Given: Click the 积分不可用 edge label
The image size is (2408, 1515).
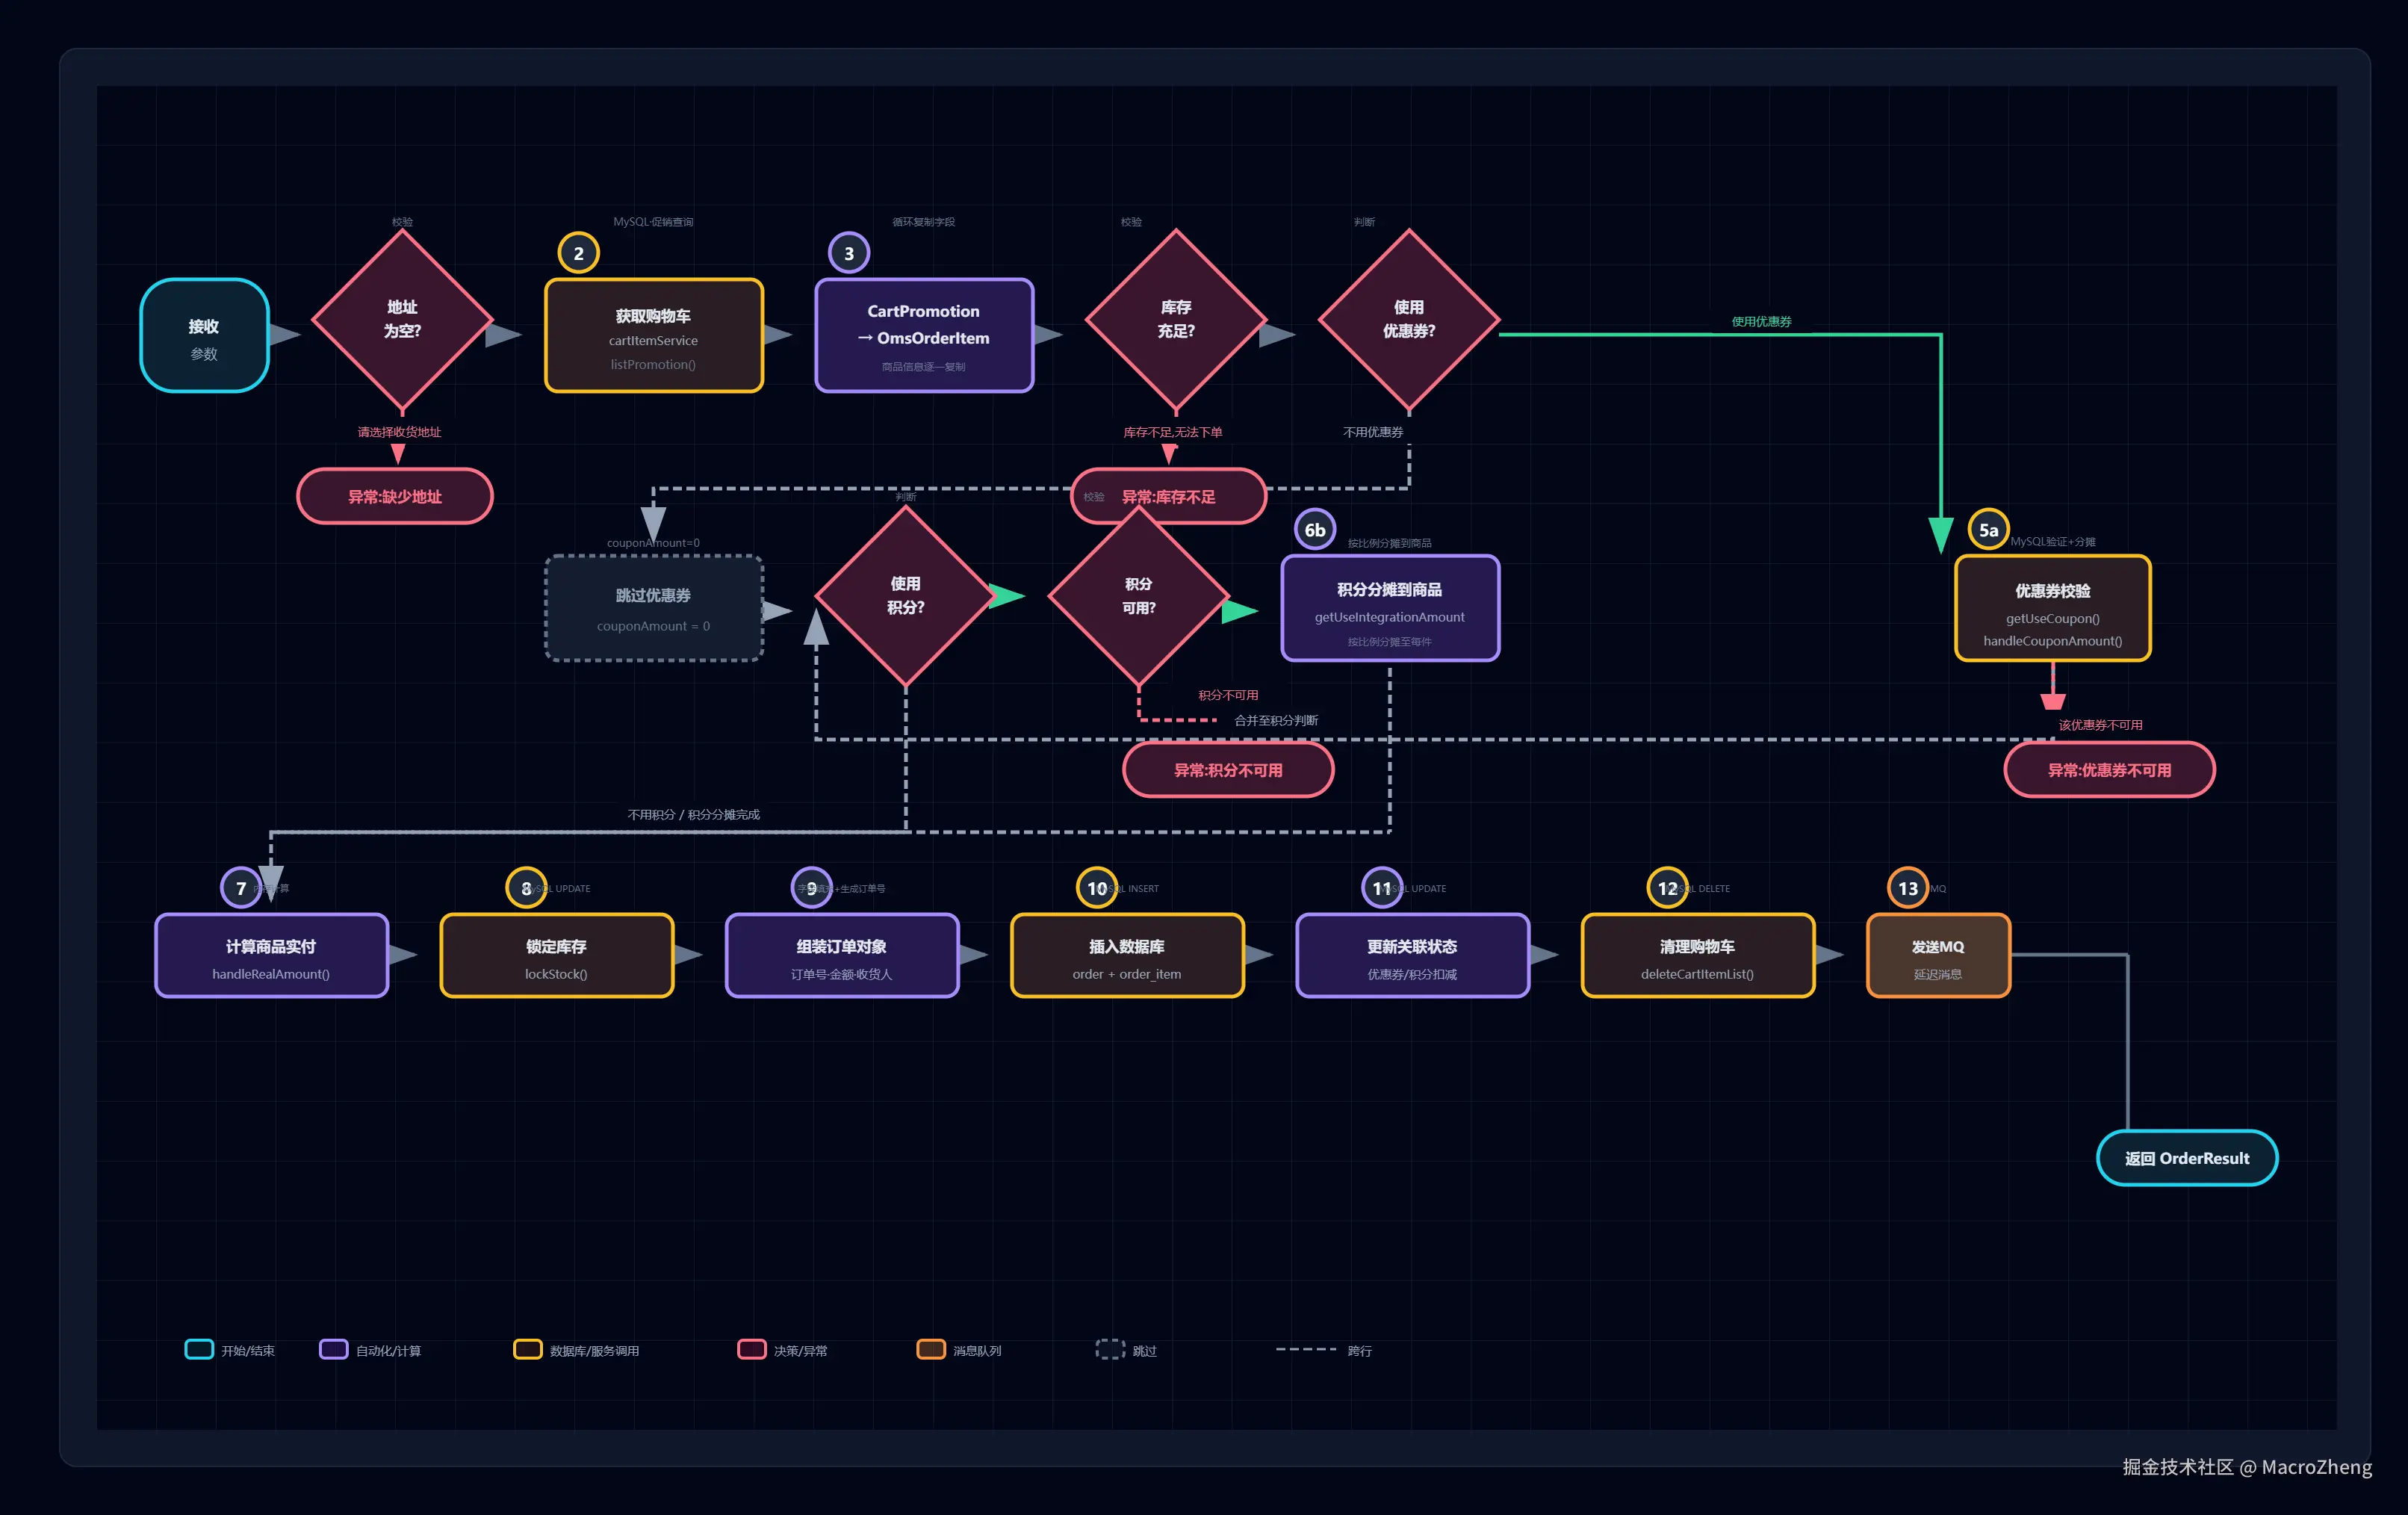Looking at the screenshot, I should point(1228,695).
